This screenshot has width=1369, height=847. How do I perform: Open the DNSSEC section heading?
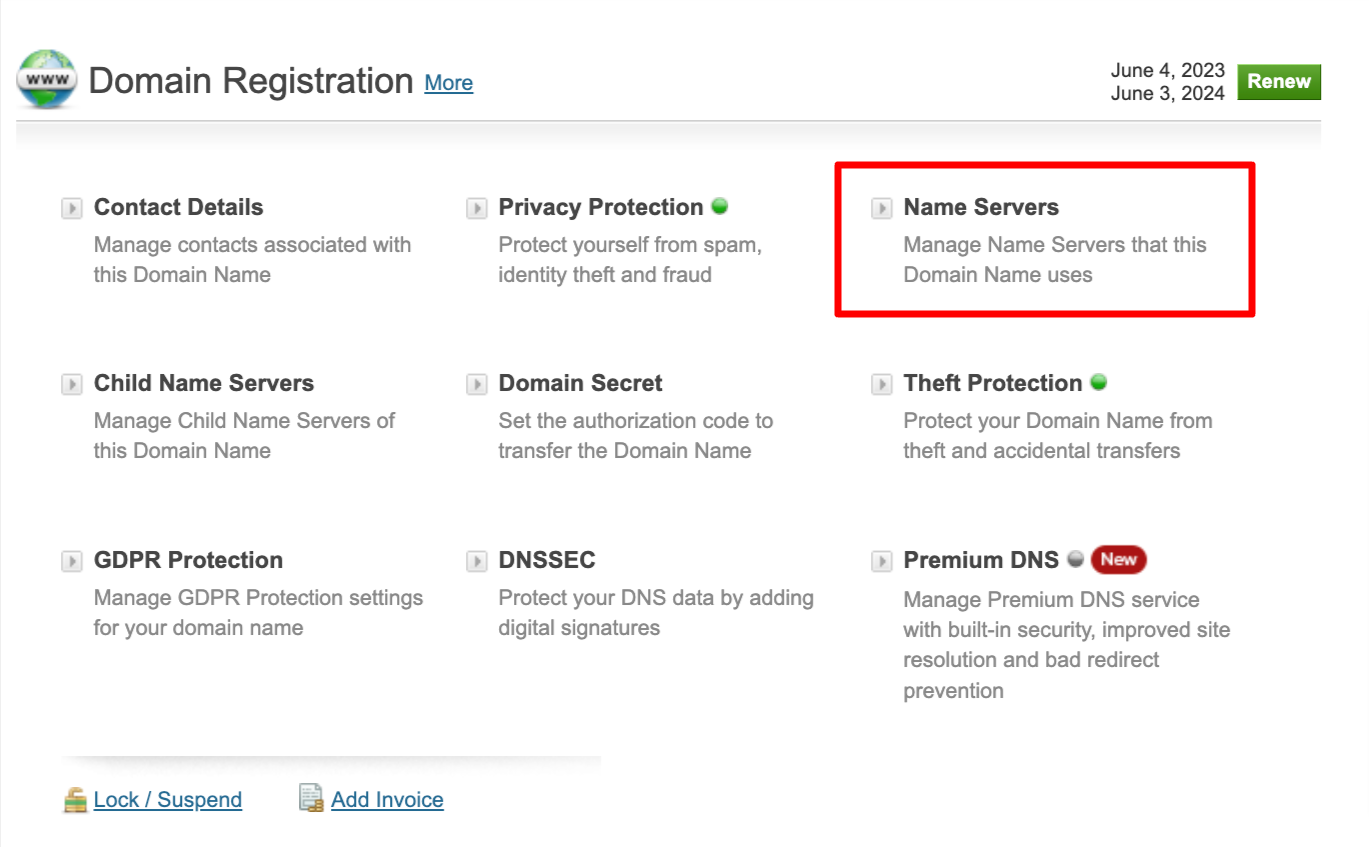[547, 560]
